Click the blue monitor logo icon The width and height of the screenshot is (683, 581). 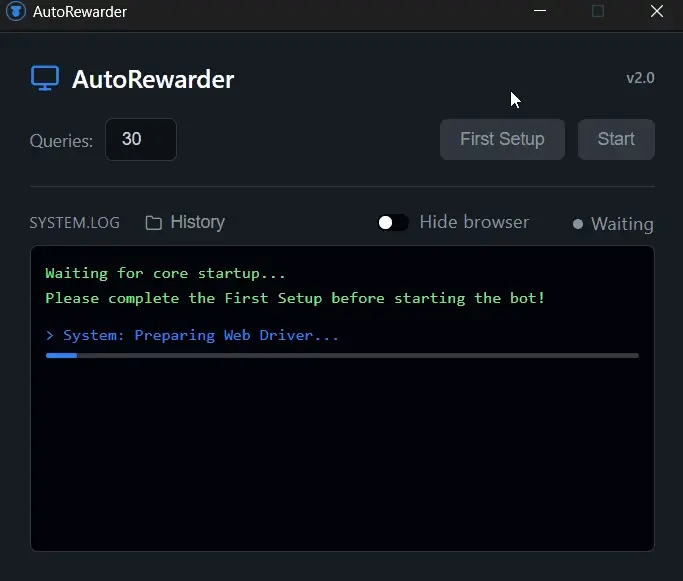point(45,78)
